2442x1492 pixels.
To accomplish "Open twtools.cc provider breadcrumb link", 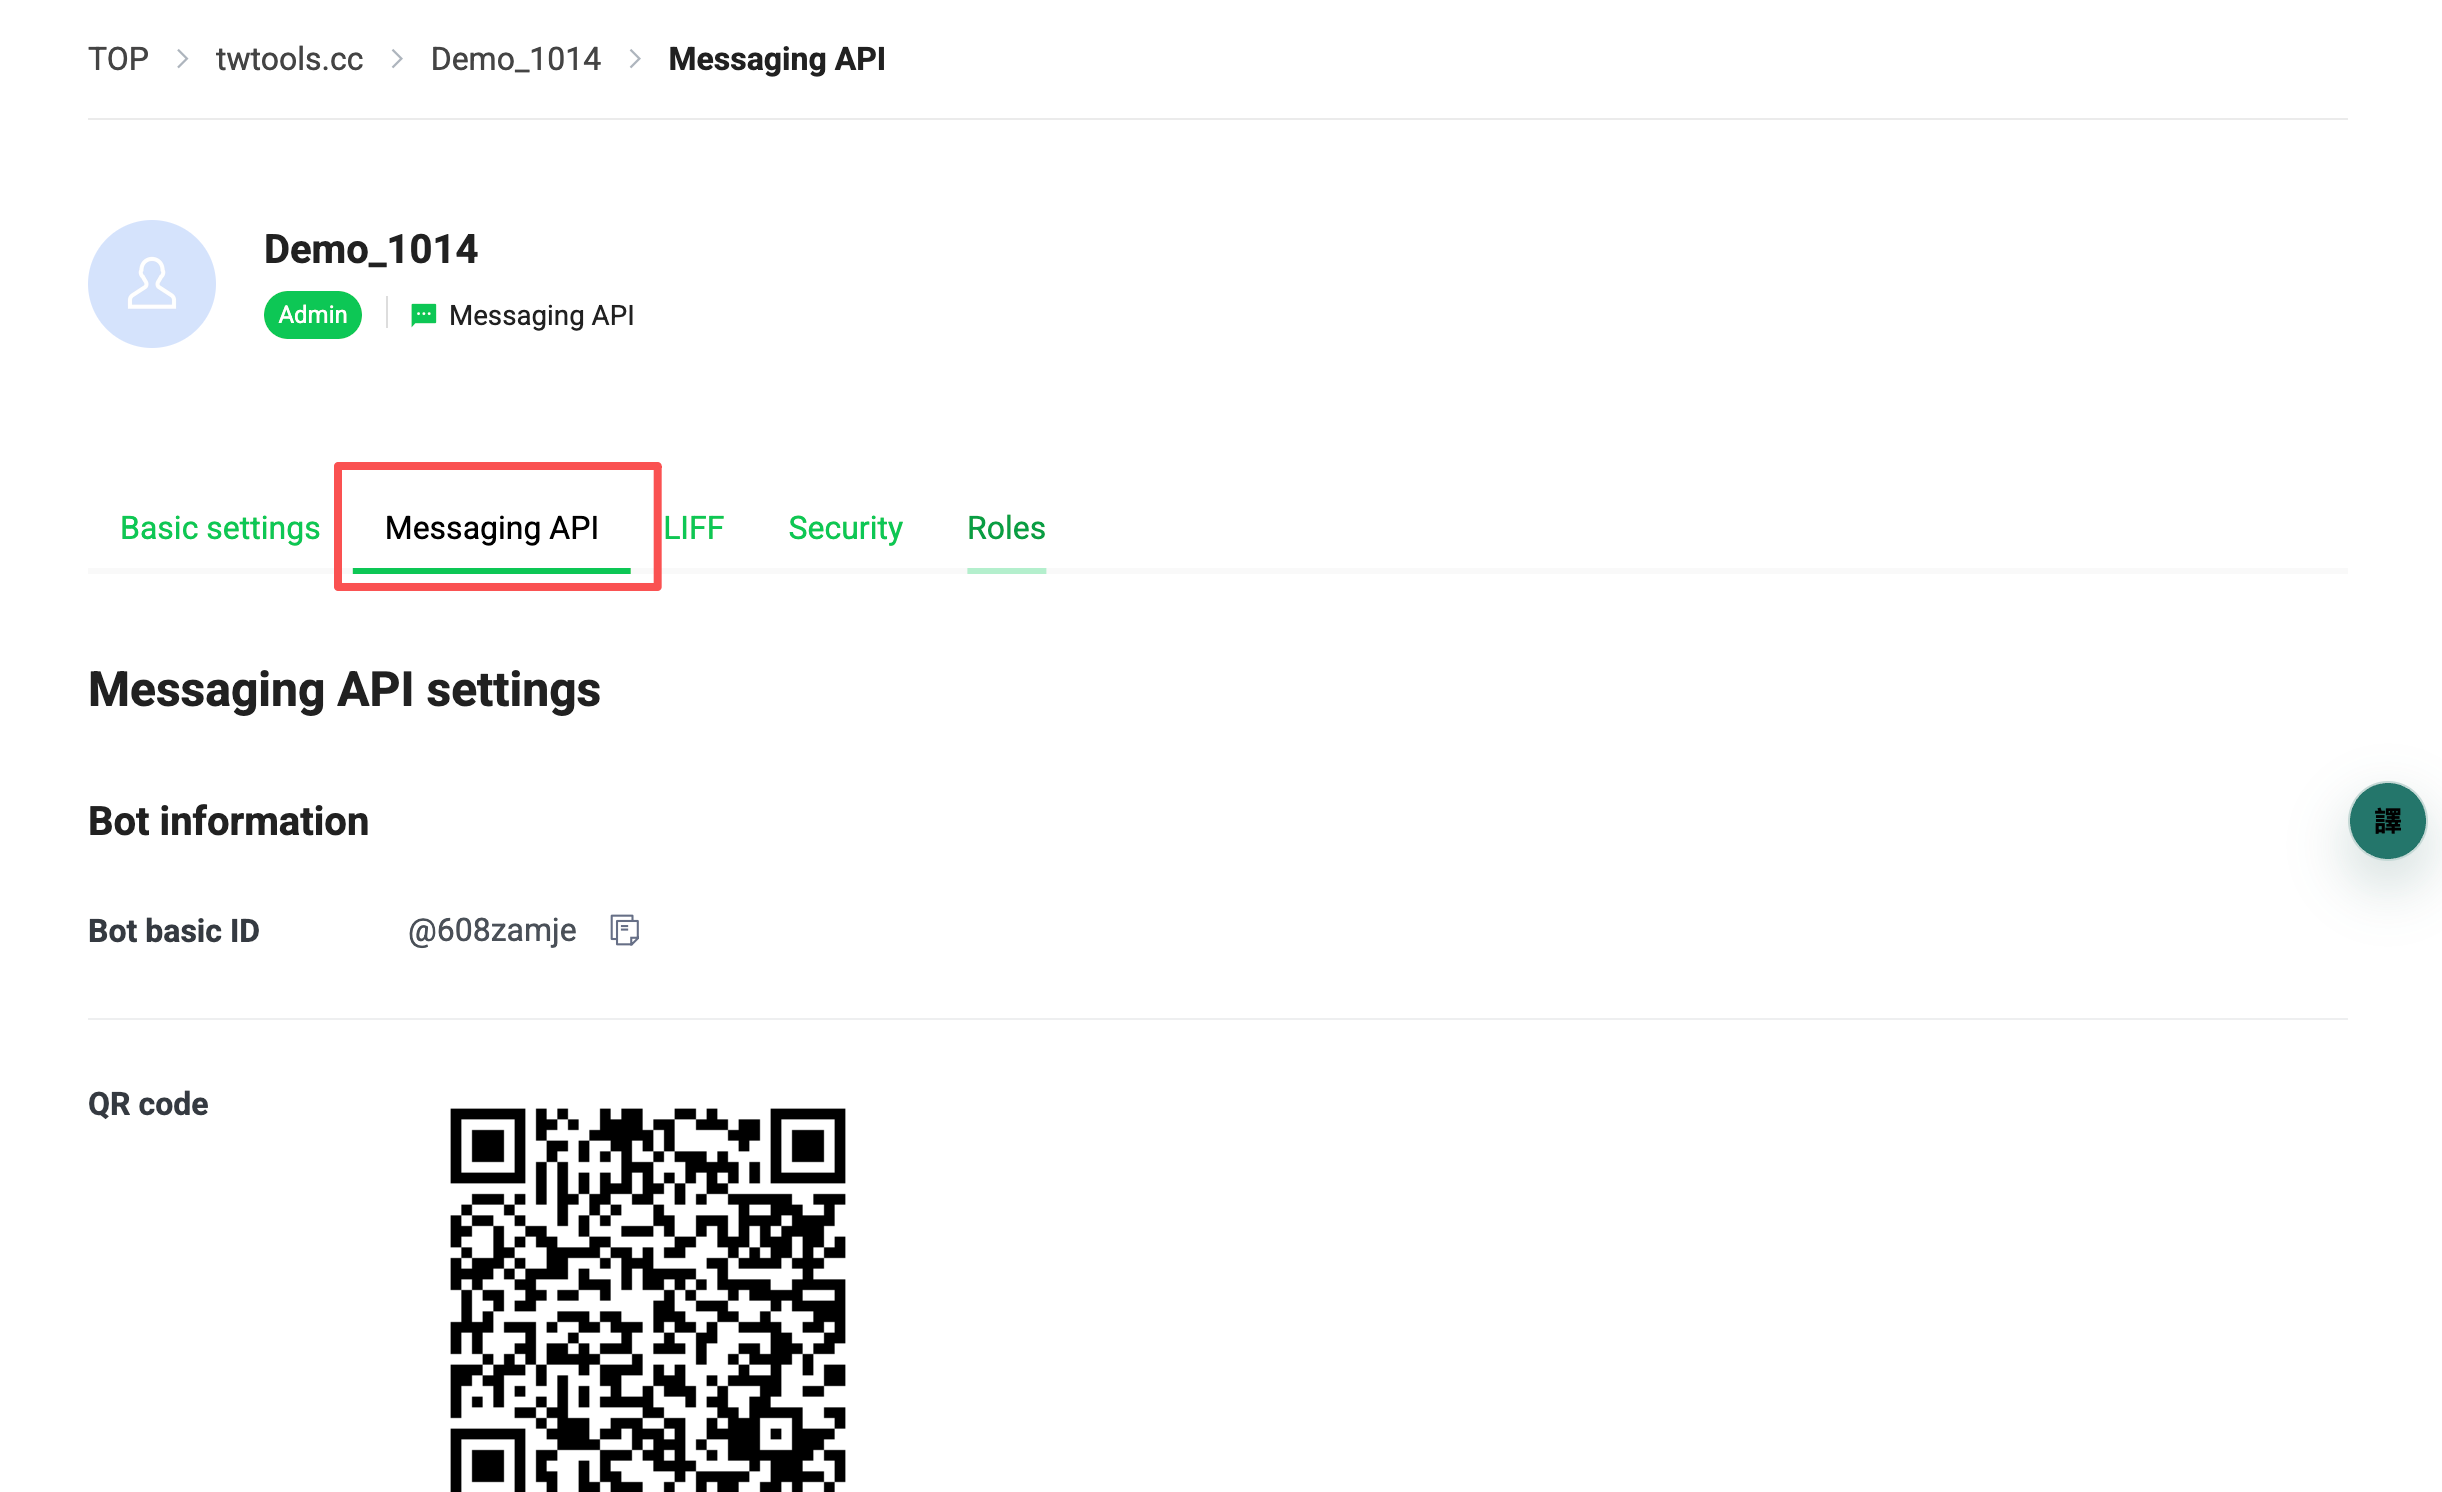I will [289, 59].
